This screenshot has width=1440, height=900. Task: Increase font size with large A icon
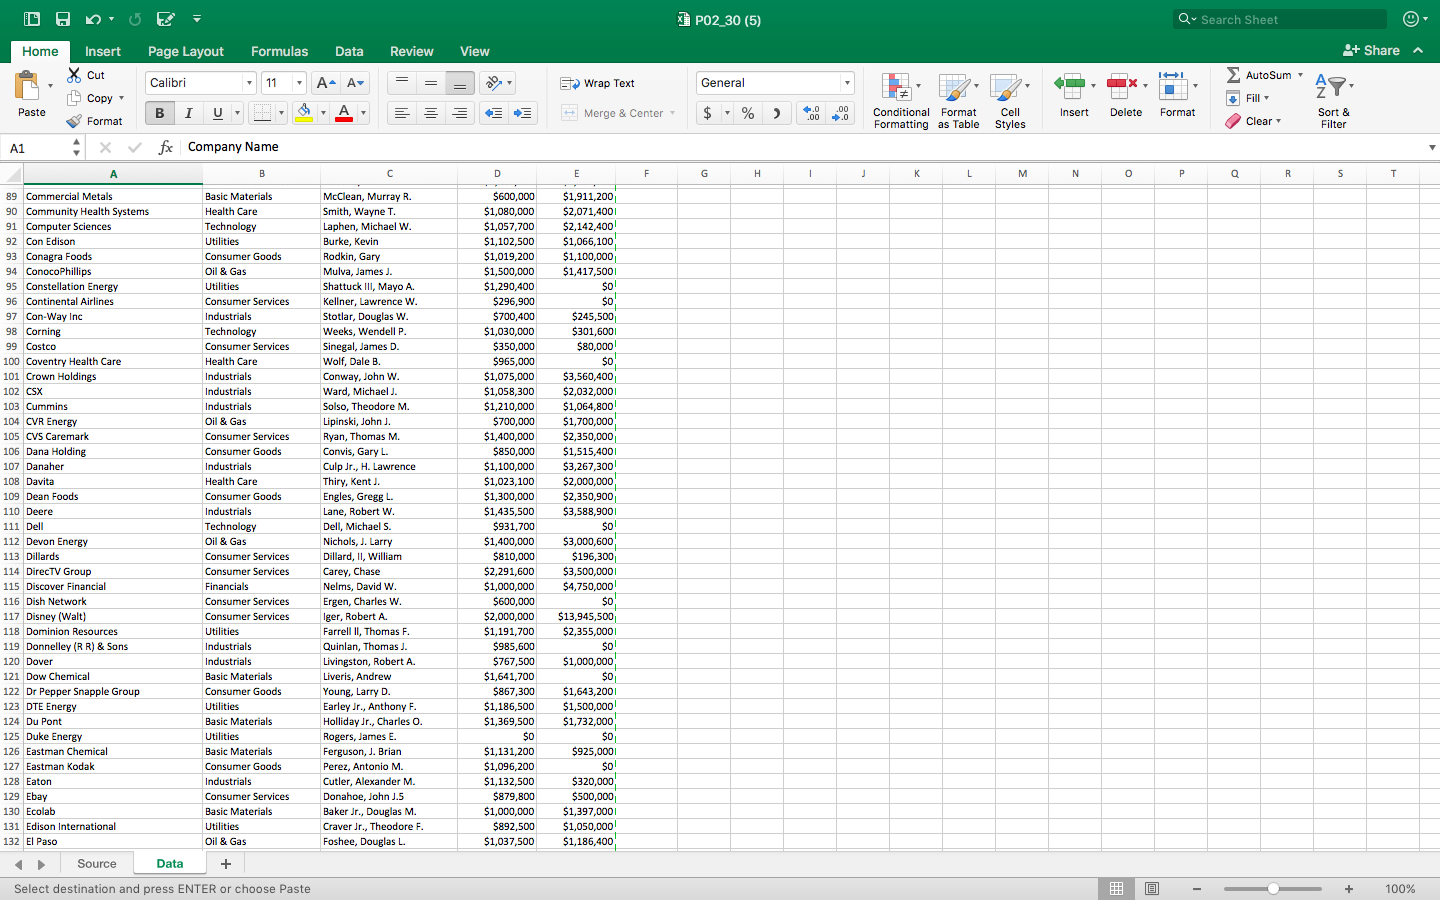(x=325, y=83)
